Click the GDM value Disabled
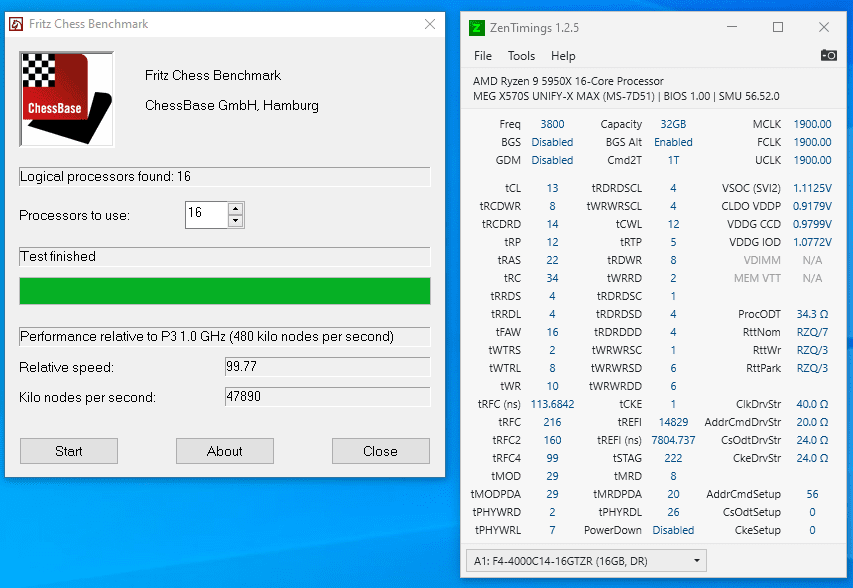853x588 pixels. pyautogui.click(x=552, y=160)
